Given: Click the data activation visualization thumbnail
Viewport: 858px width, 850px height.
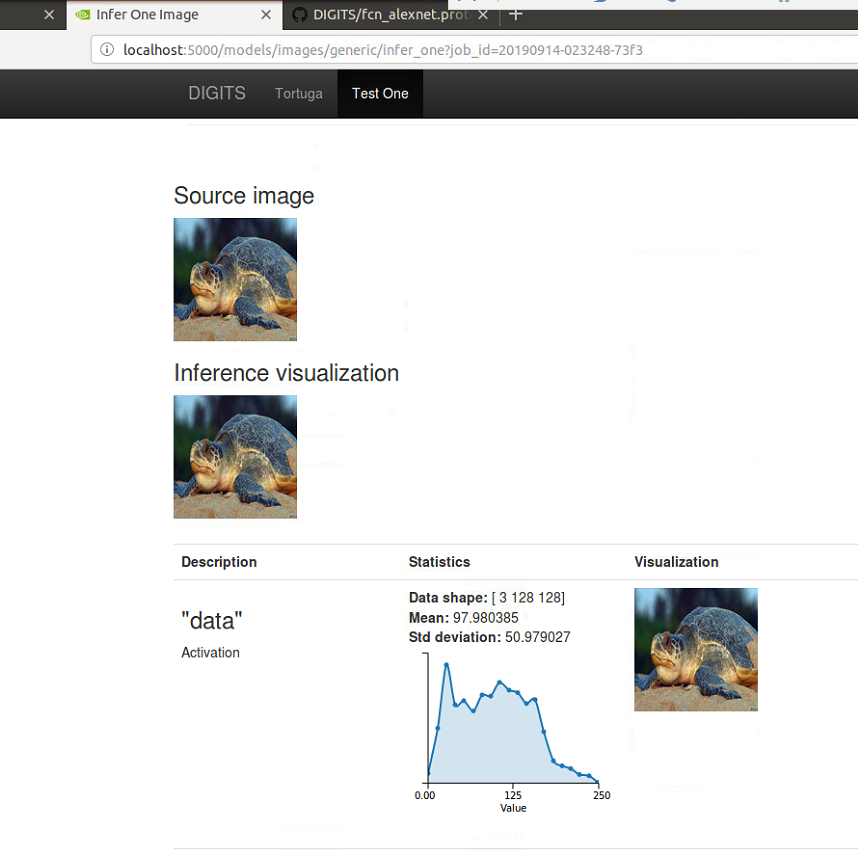Looking at the screenshot, I should [695, 649].
